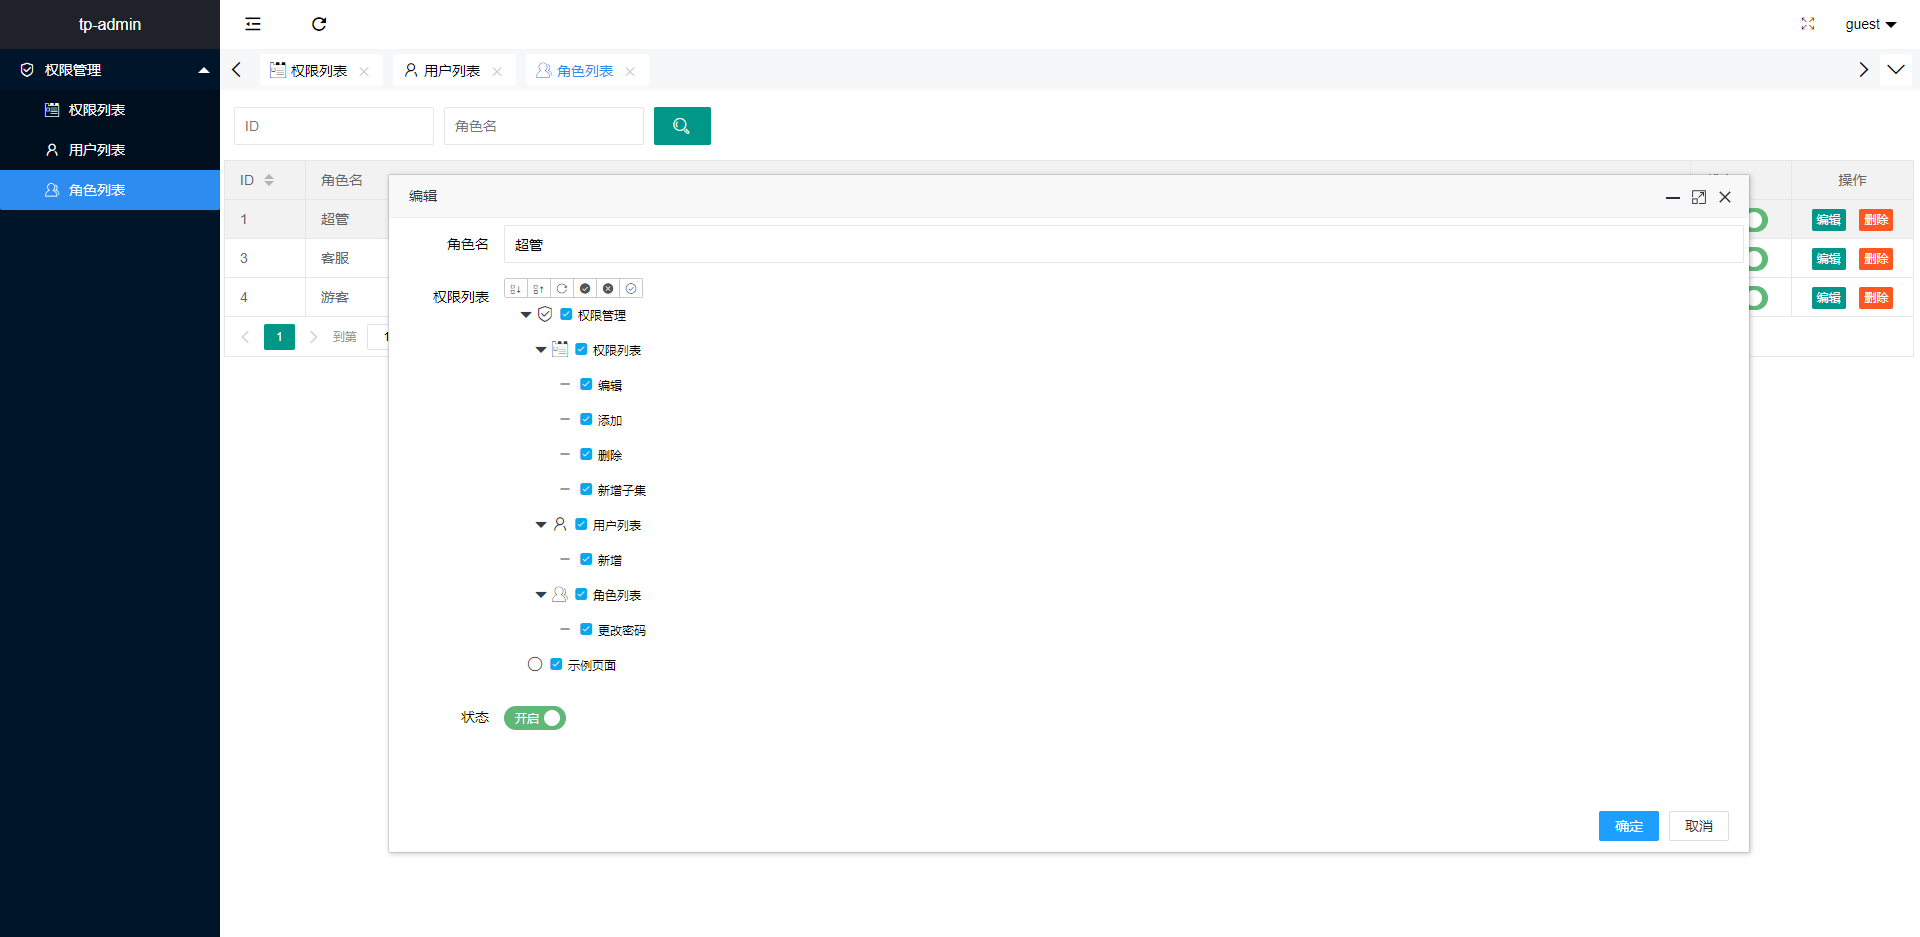Collapse the 权限管理 tree node triangle
The height and width of the screenshot is (937, 1920).
click(x=525, y=314)
